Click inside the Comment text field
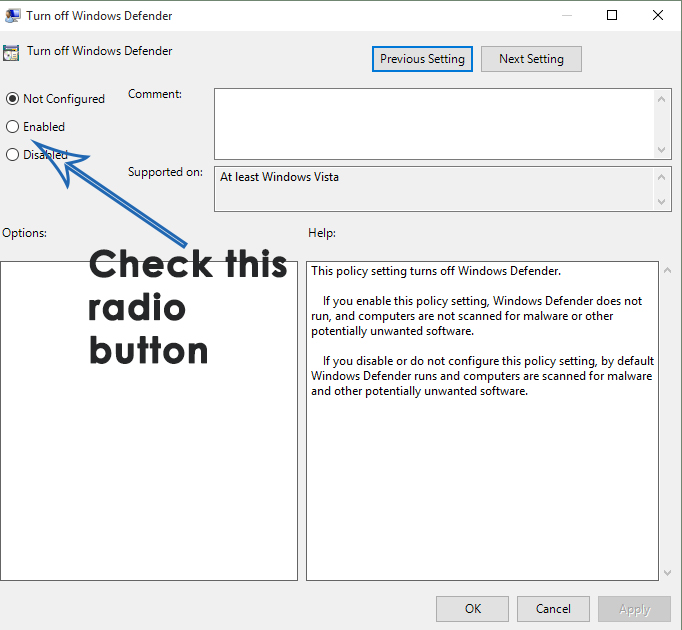682x630 pixels. pos(434,124)
